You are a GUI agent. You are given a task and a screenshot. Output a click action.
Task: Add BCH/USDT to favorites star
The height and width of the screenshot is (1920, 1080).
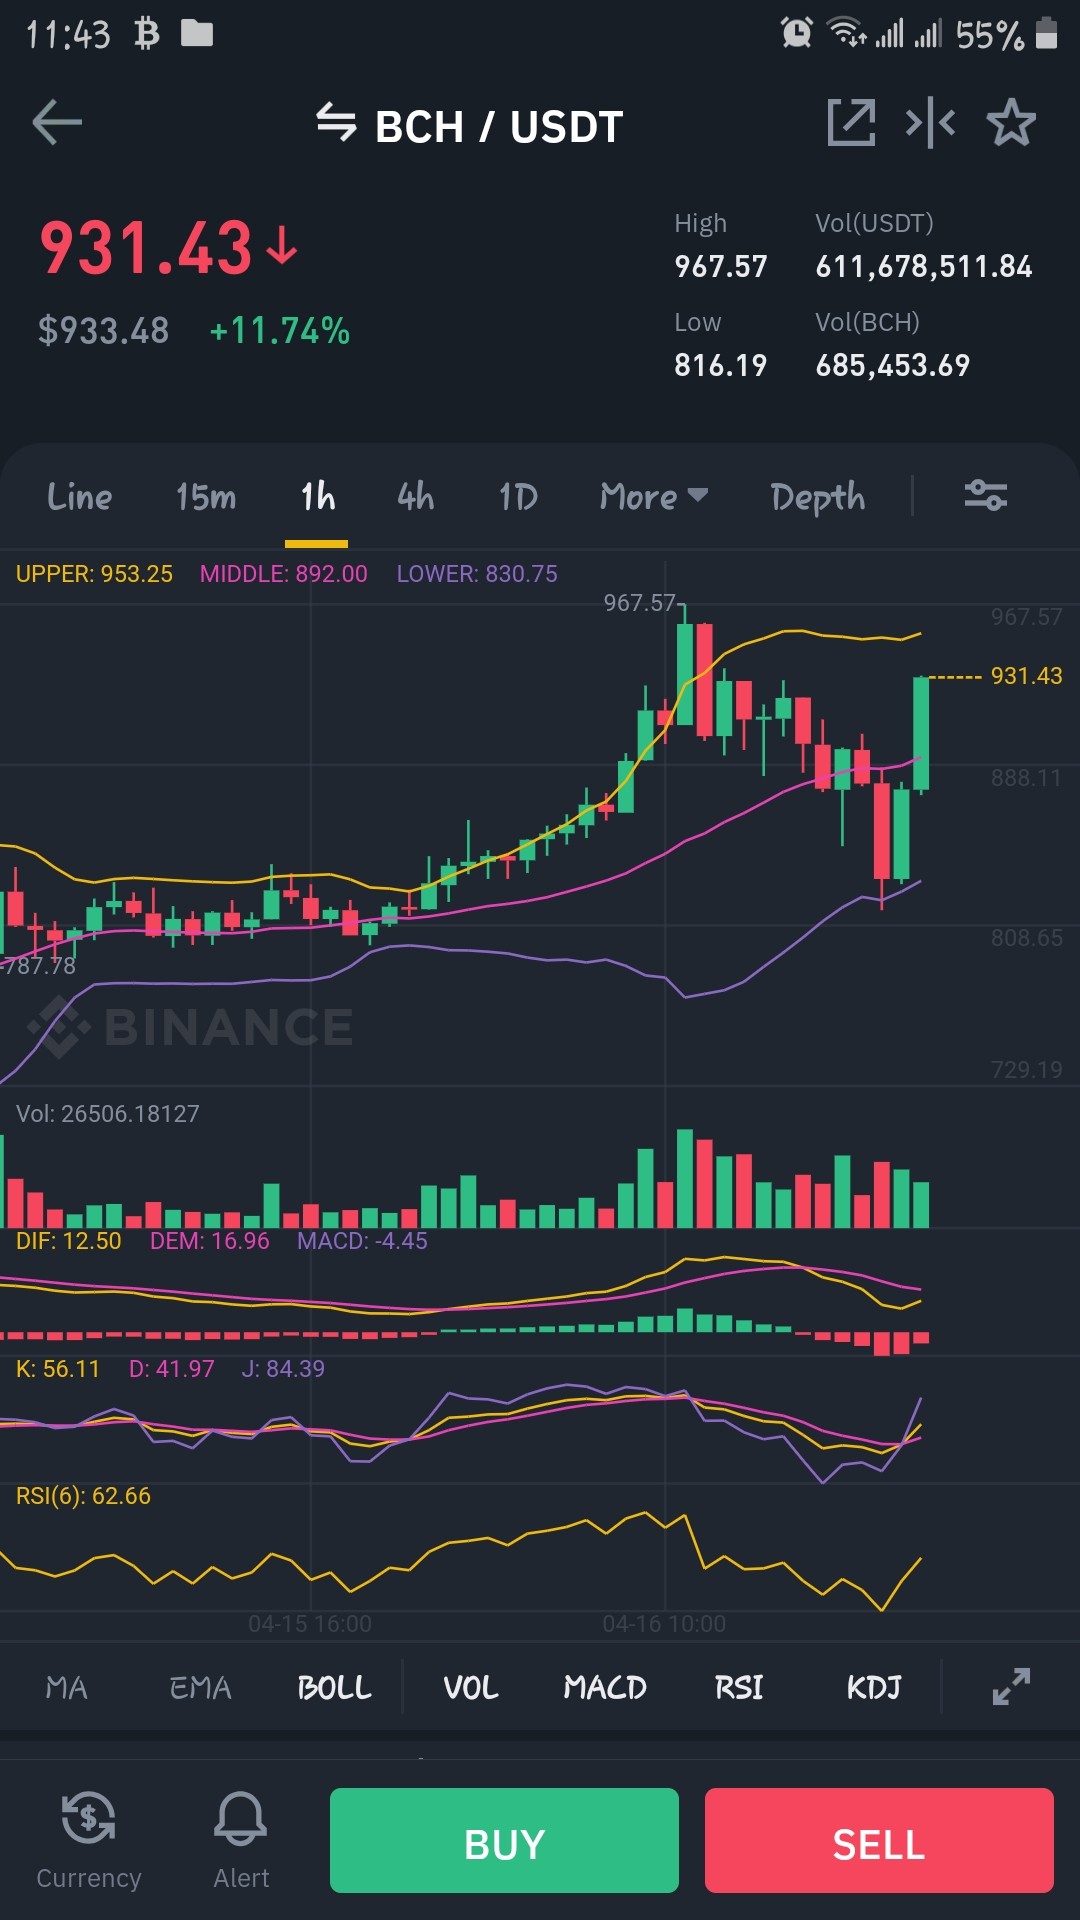click(x=1011, y=123)
